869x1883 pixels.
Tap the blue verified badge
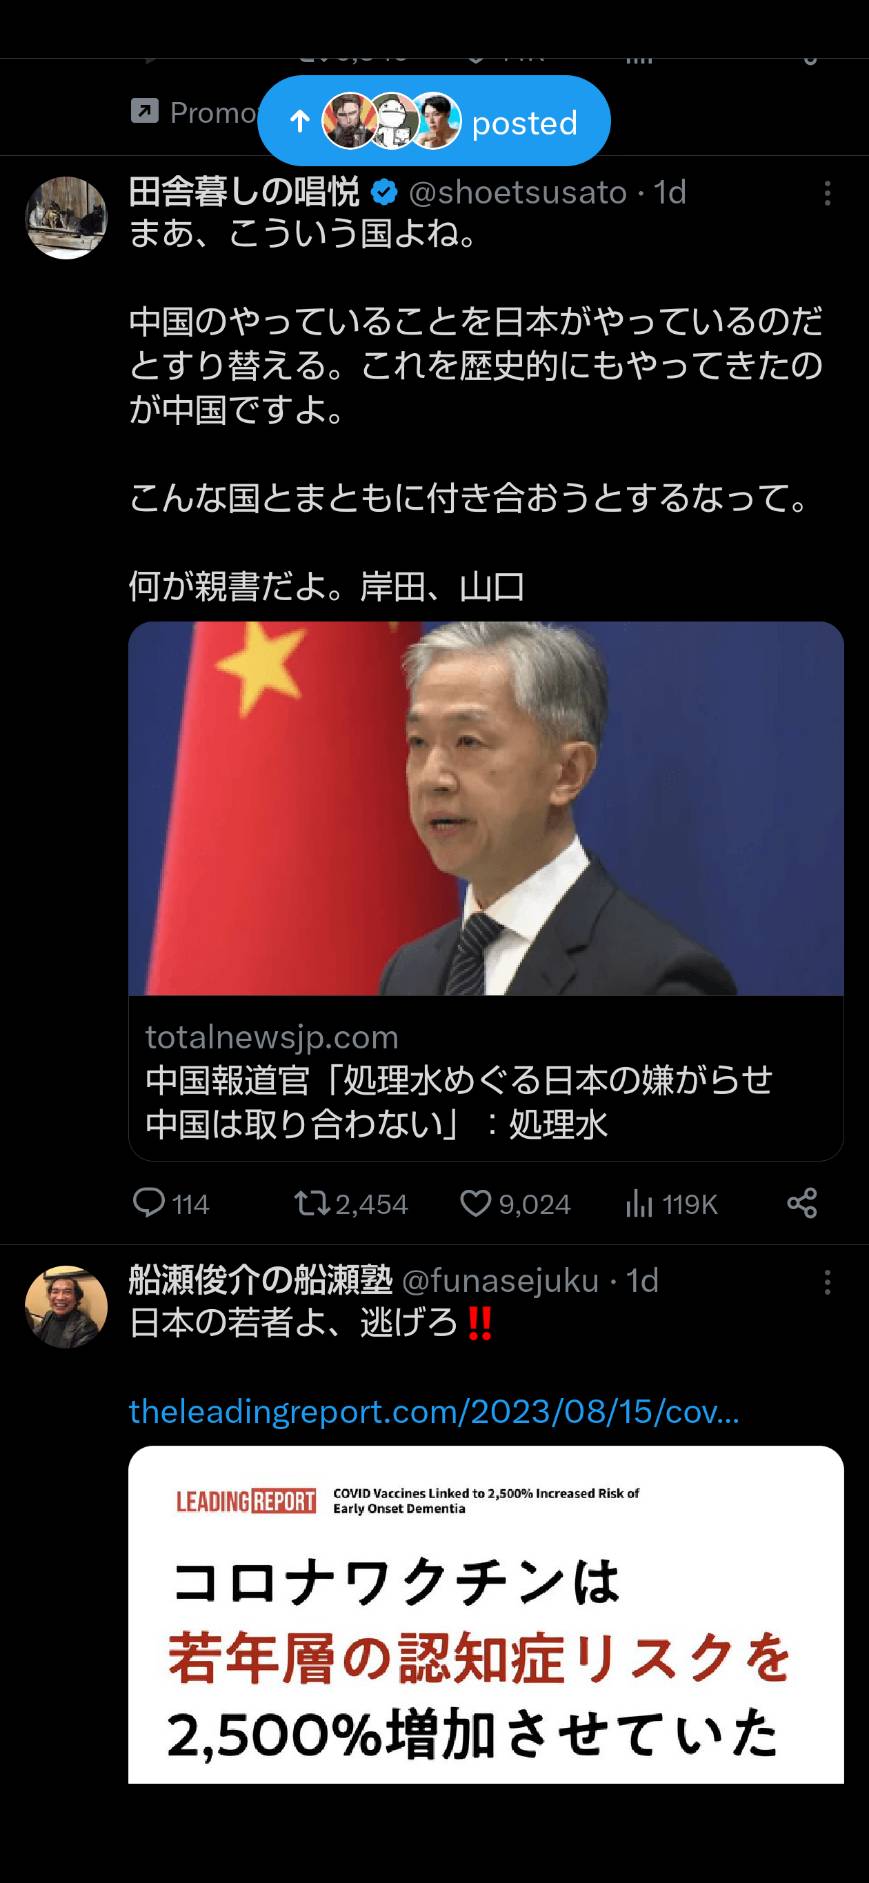click(x=384, y=192)
